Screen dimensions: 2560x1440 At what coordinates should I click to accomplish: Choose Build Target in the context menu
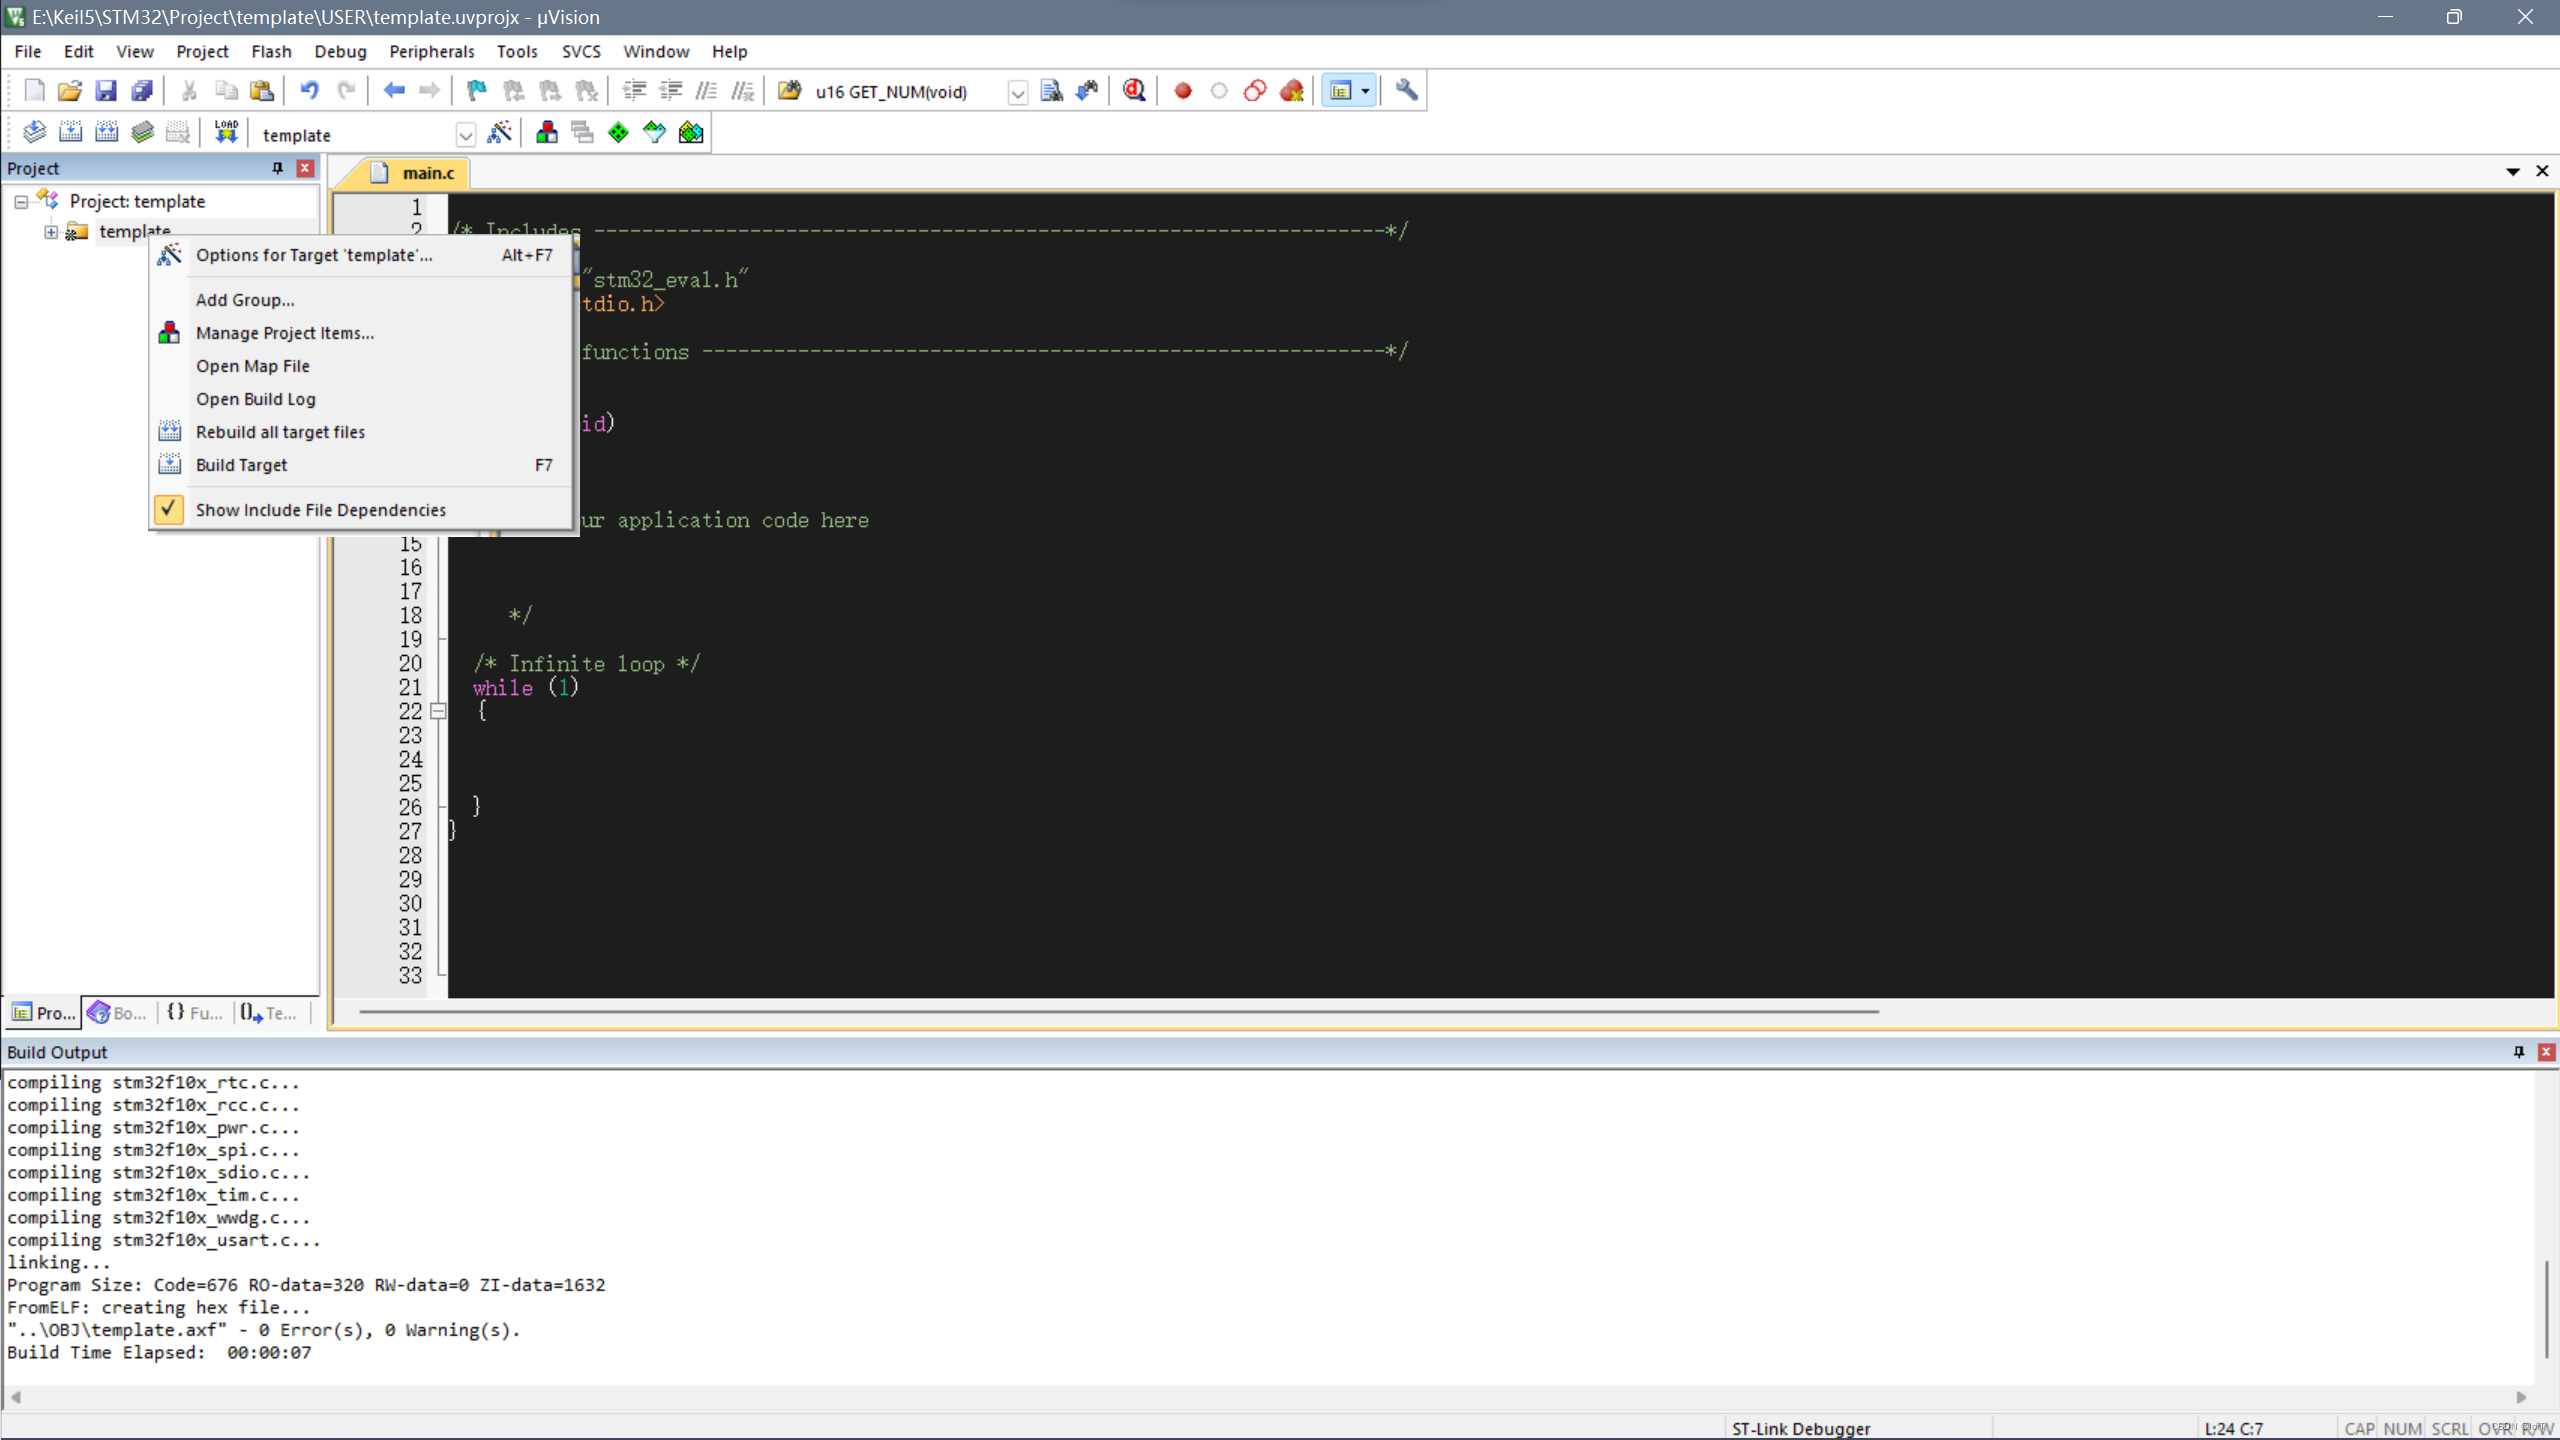[x=242, y=464]
